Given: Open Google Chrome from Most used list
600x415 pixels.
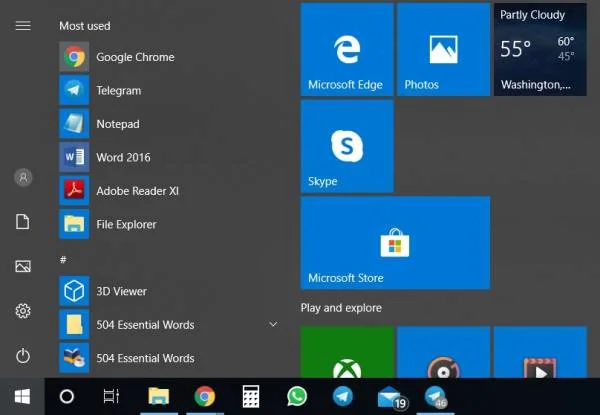Looking at the screenshot, I should coord(168,57).
